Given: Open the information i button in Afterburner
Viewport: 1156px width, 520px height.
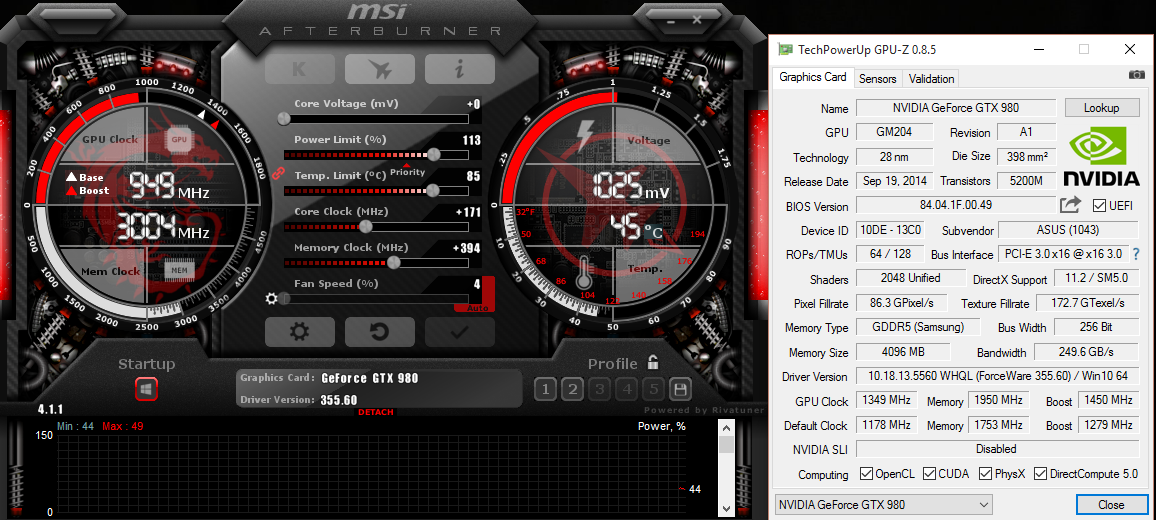Looking at the screenshot, I should [x=459, y=69].
